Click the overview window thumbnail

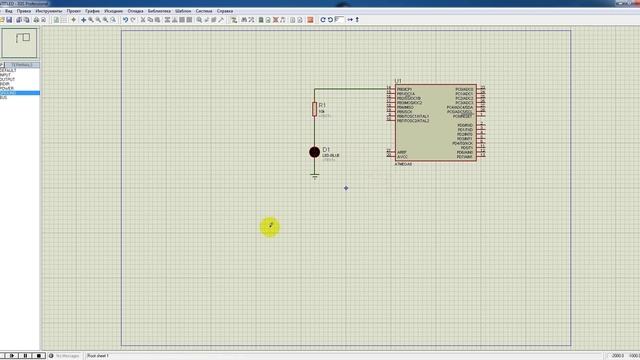click(x=19, y=43)
